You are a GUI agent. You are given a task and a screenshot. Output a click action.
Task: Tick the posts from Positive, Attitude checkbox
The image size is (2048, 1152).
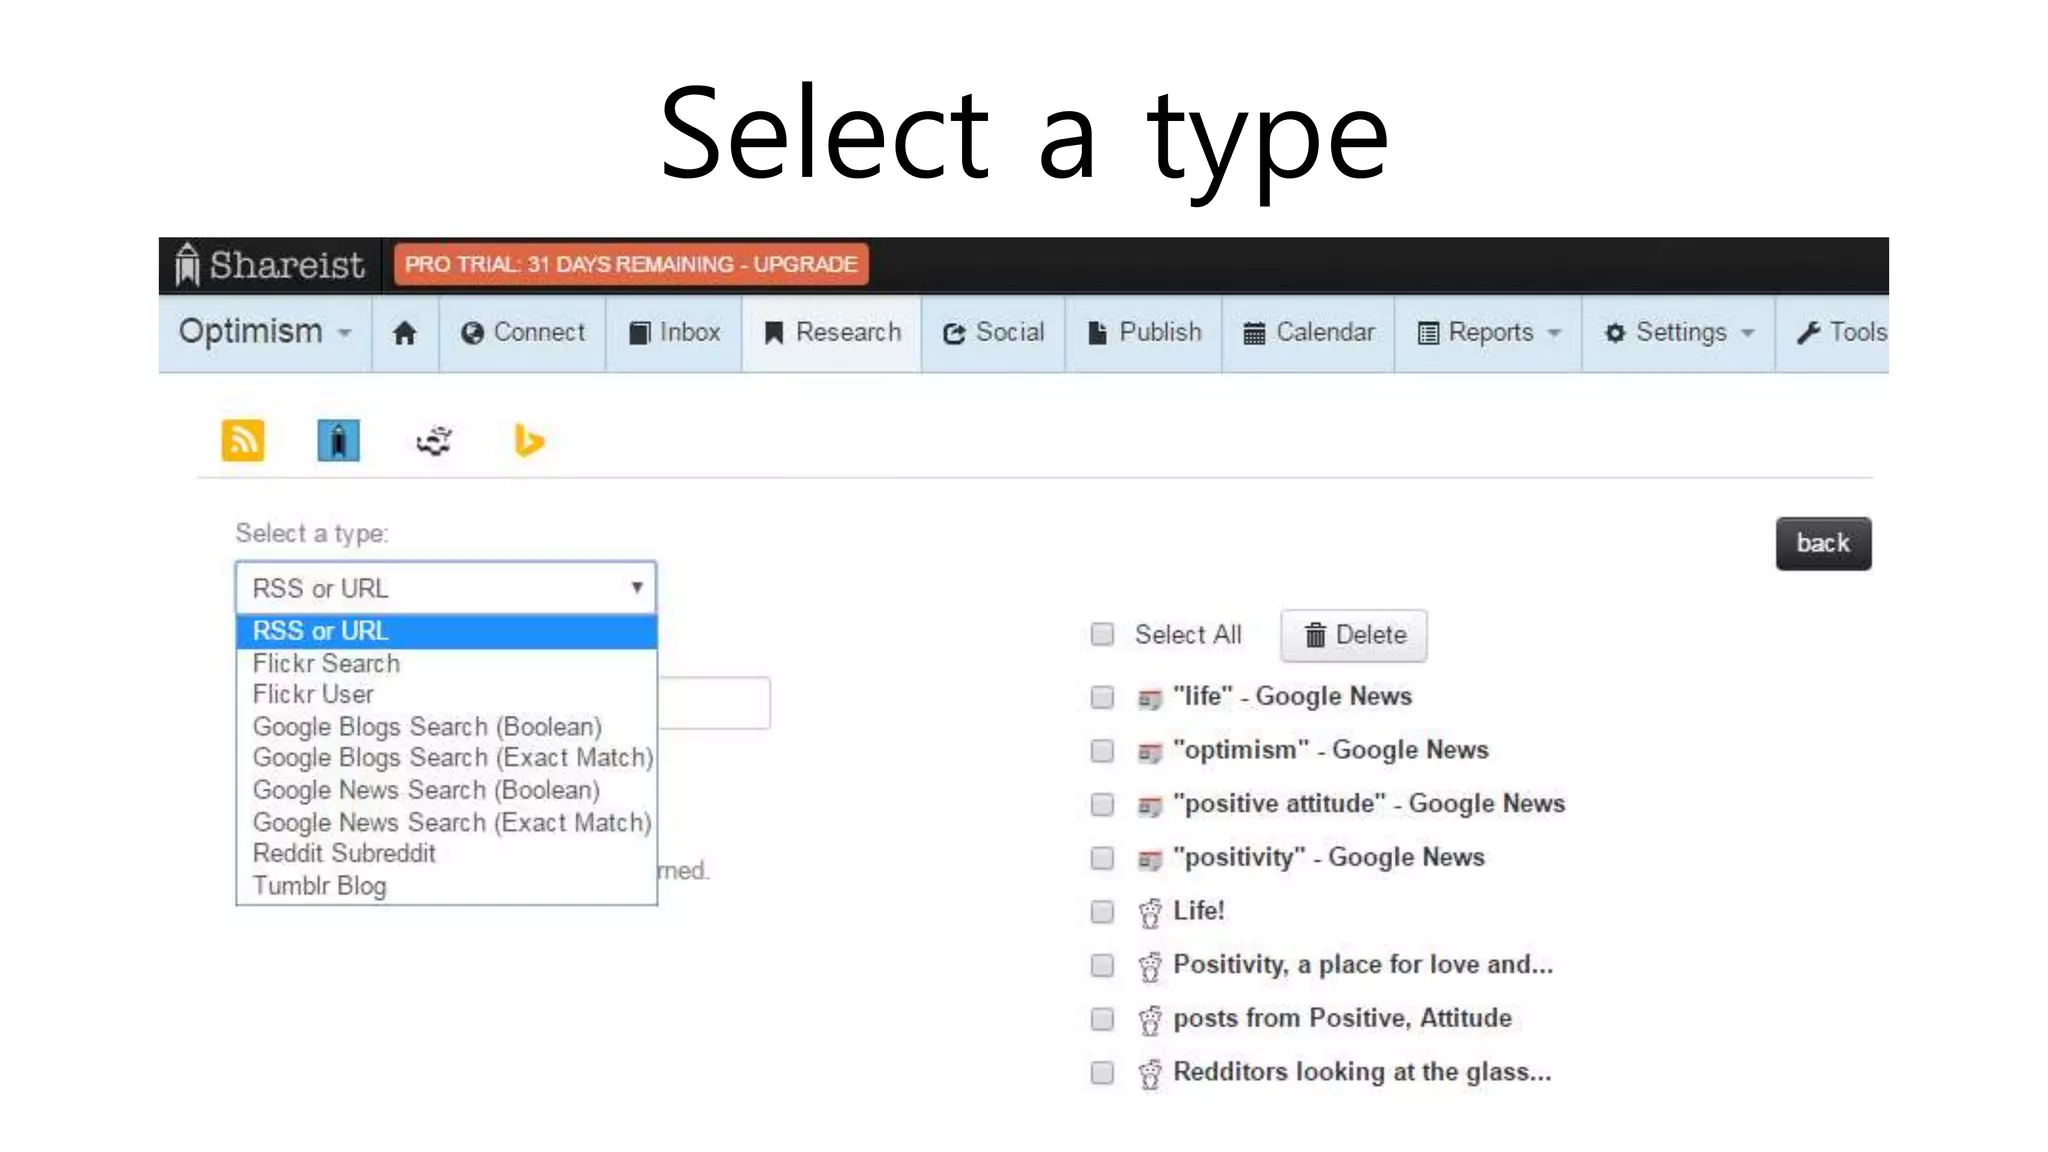pos(1102,1019)
